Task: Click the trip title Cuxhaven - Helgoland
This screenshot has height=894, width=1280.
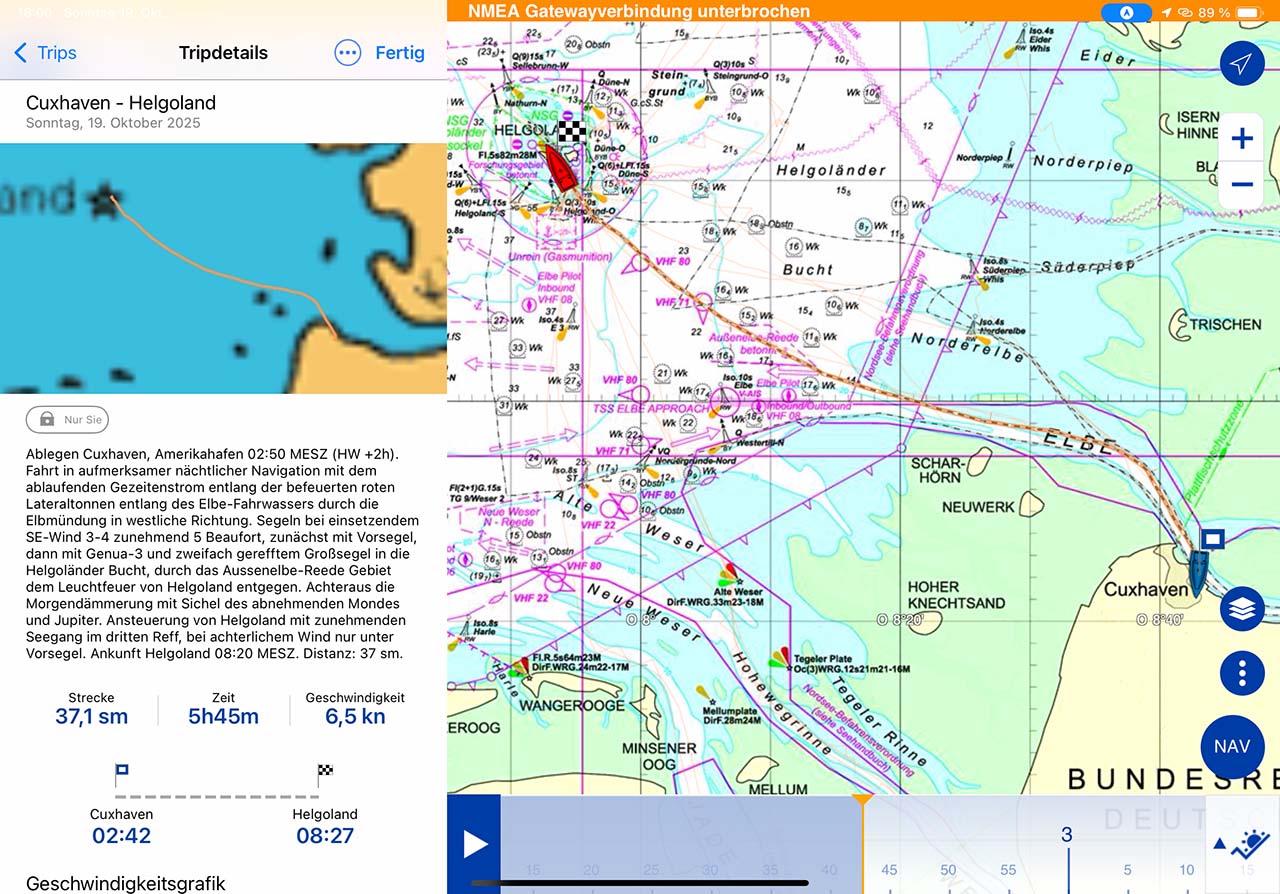Action: pyautogui.click(x=121, y=103)
